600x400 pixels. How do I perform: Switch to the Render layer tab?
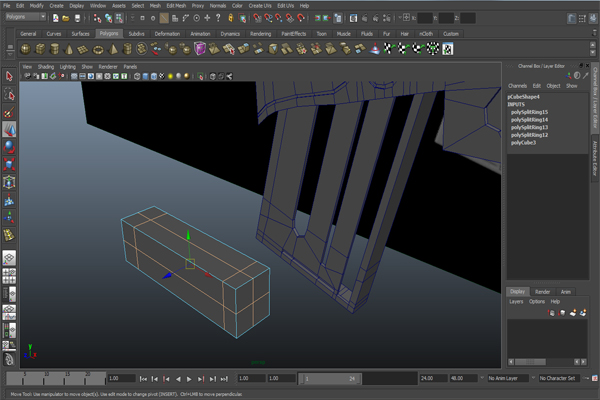(x=542, y=292)
